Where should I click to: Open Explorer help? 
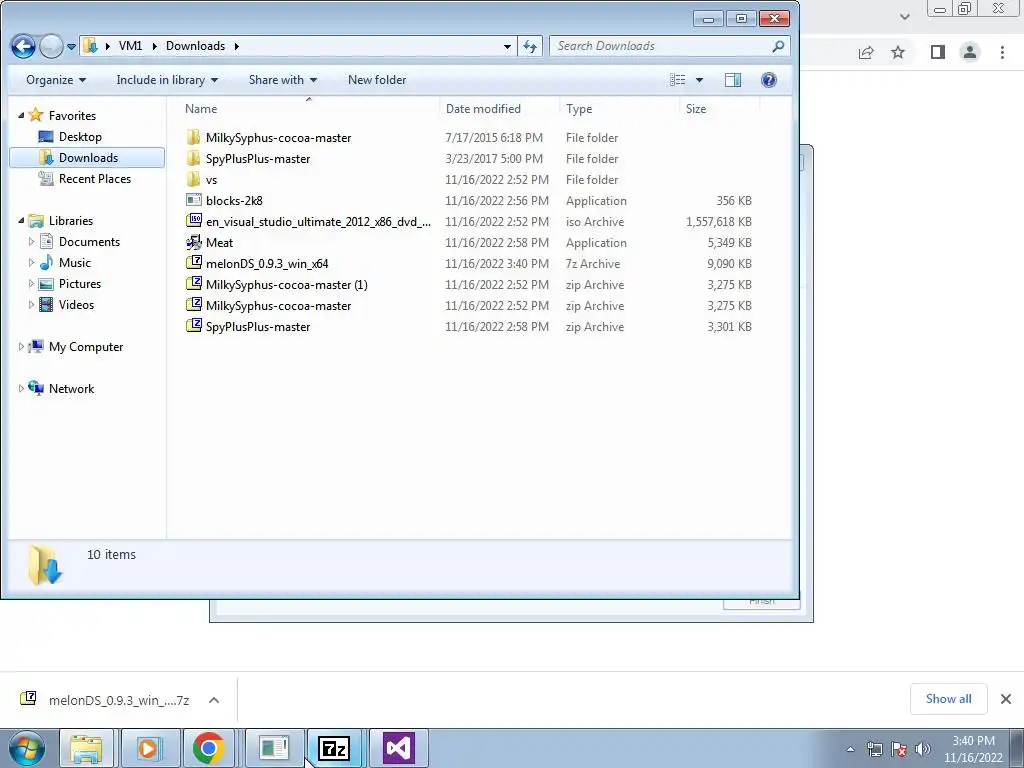769,80
